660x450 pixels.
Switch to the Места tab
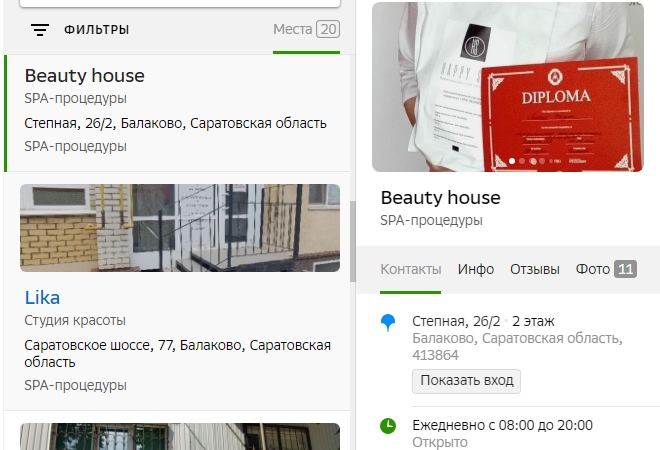click(x=292, y=29)
